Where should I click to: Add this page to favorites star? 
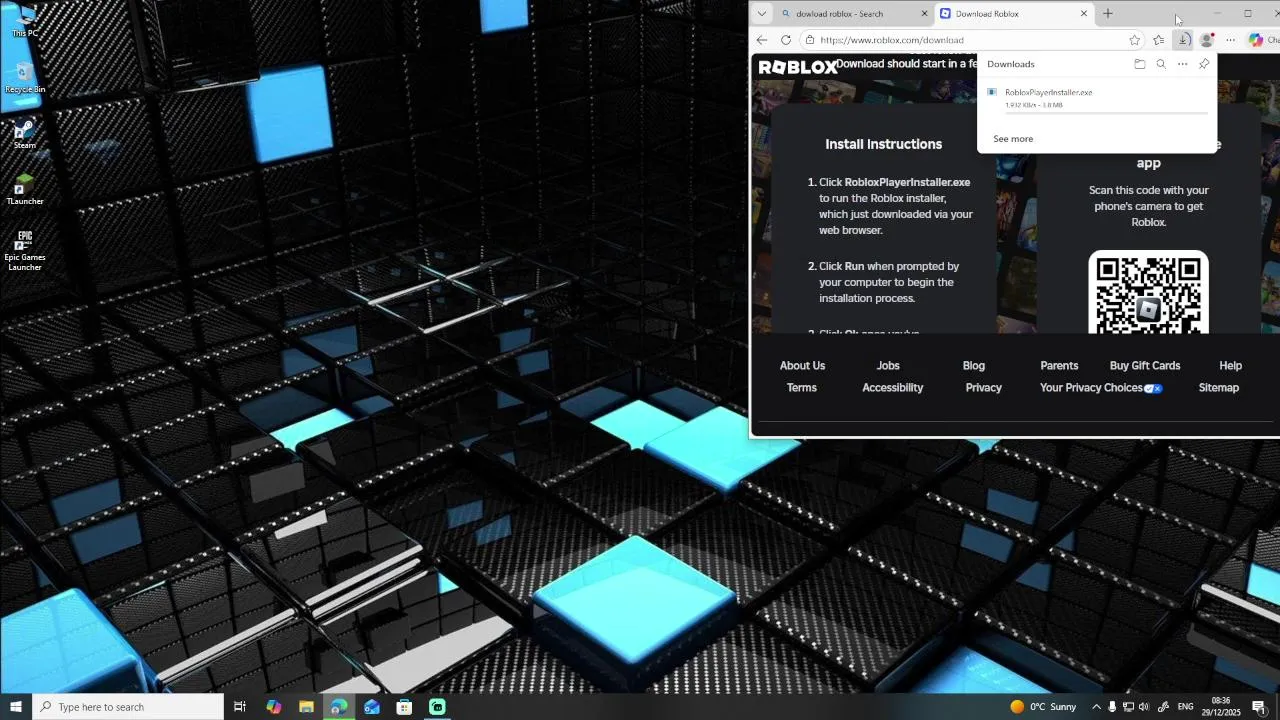pos(1134,40)
